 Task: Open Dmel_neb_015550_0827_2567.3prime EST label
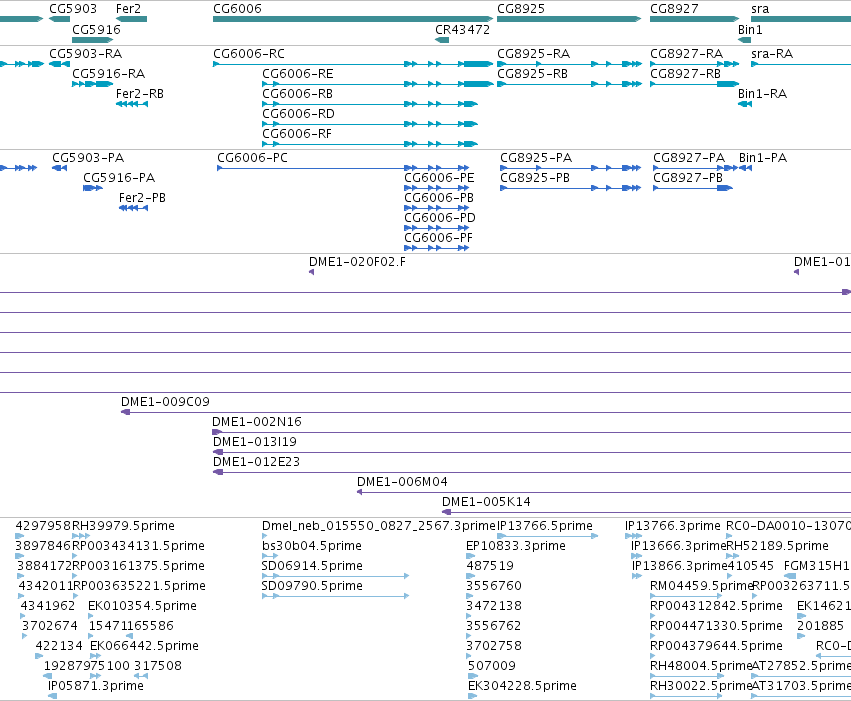pos(379,526)
